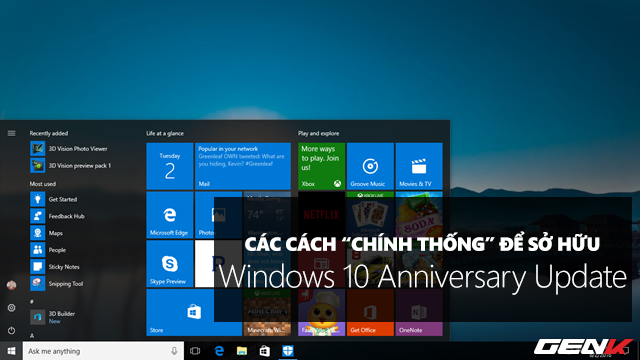Open 3D Vision Photo Viewer app
The height and width of the screenshot is (360, 640).
(x=69, y=149)
